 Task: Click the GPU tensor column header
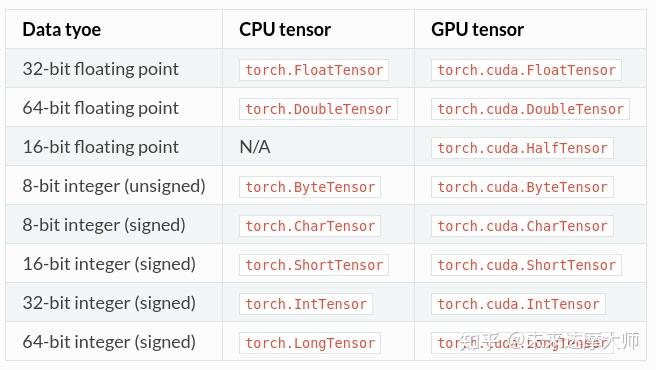(x=477, y=30)
